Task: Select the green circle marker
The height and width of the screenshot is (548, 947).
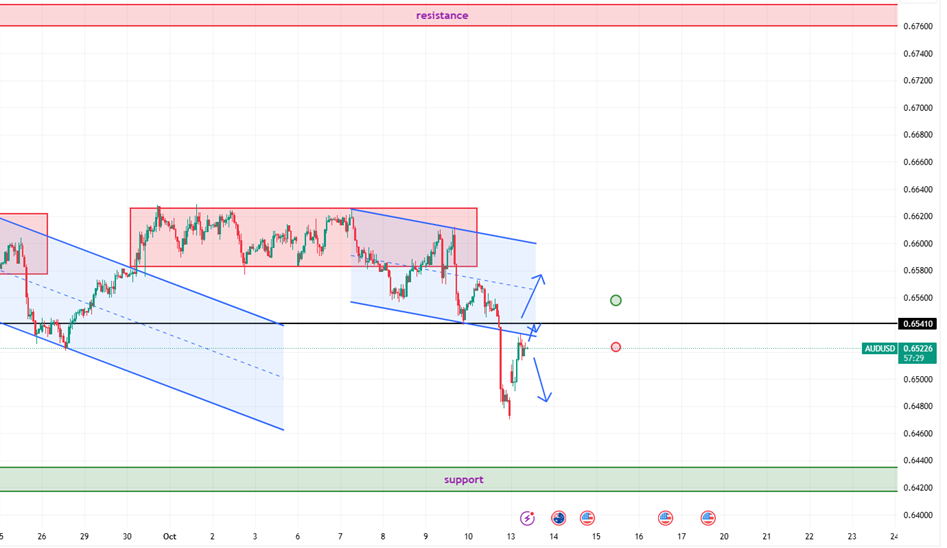Action: pos(616,300)
